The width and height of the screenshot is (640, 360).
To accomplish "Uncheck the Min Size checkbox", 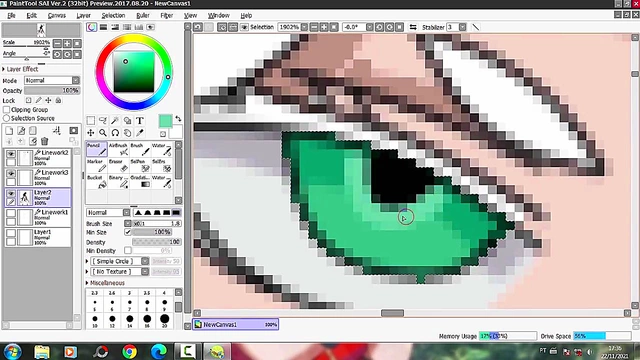I will tap(128, 232).
